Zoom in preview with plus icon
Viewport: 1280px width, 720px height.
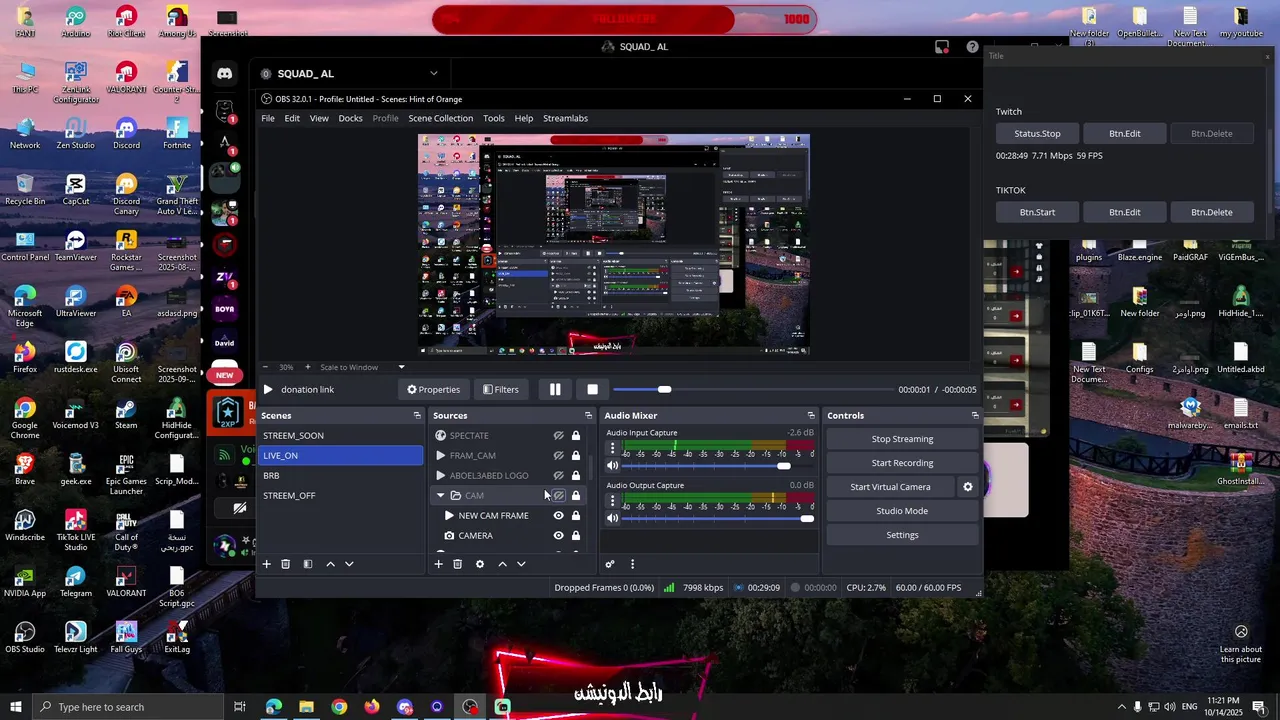[308, 367]
